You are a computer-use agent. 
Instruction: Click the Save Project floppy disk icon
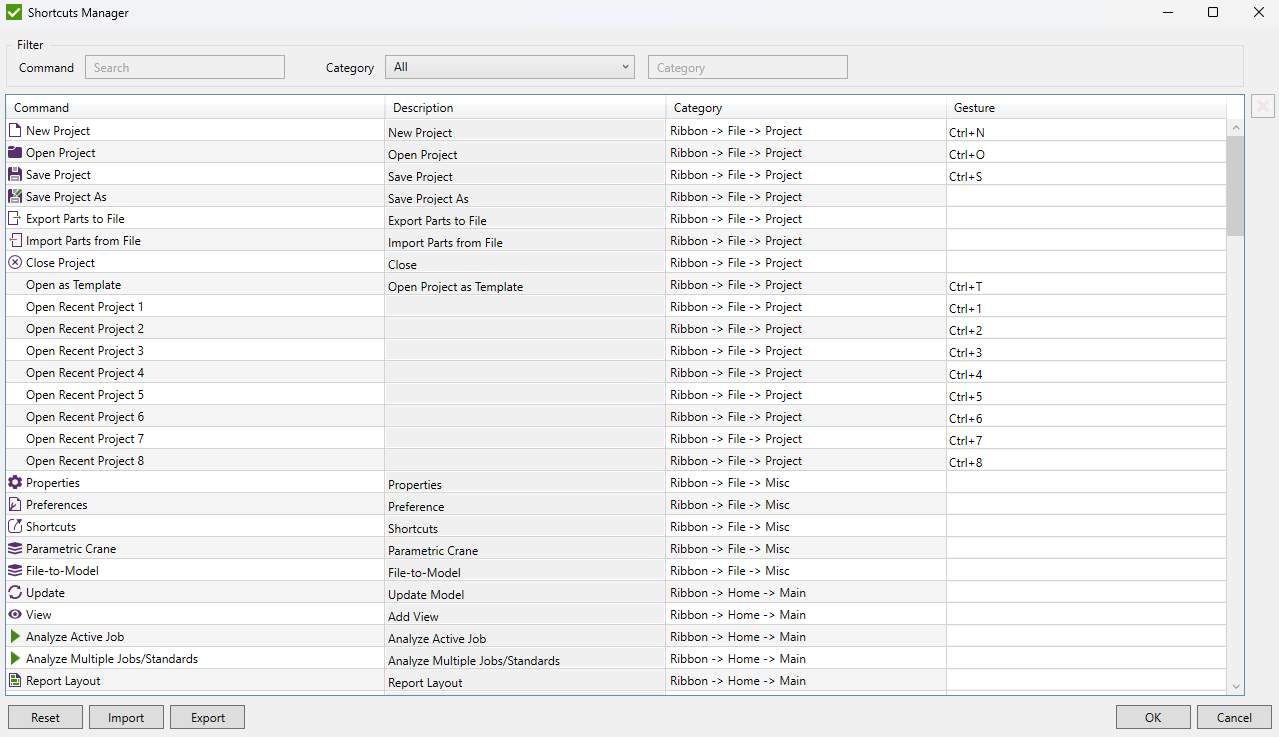[x=14, y=175]
